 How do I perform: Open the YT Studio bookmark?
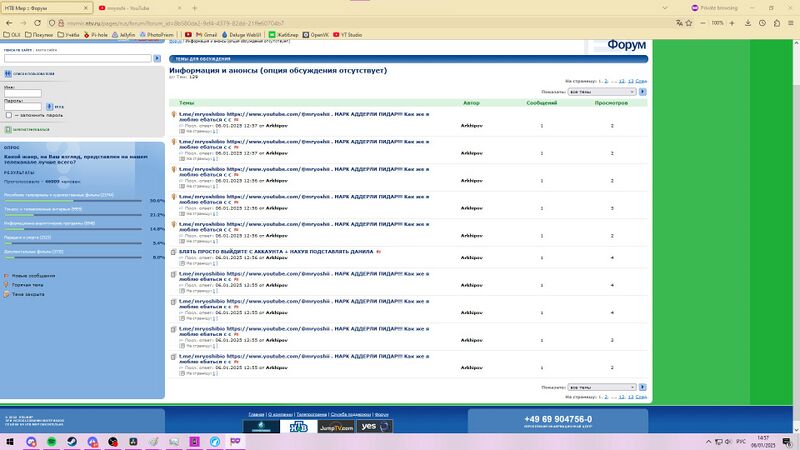pyautogui.click(x=347, y=35)
